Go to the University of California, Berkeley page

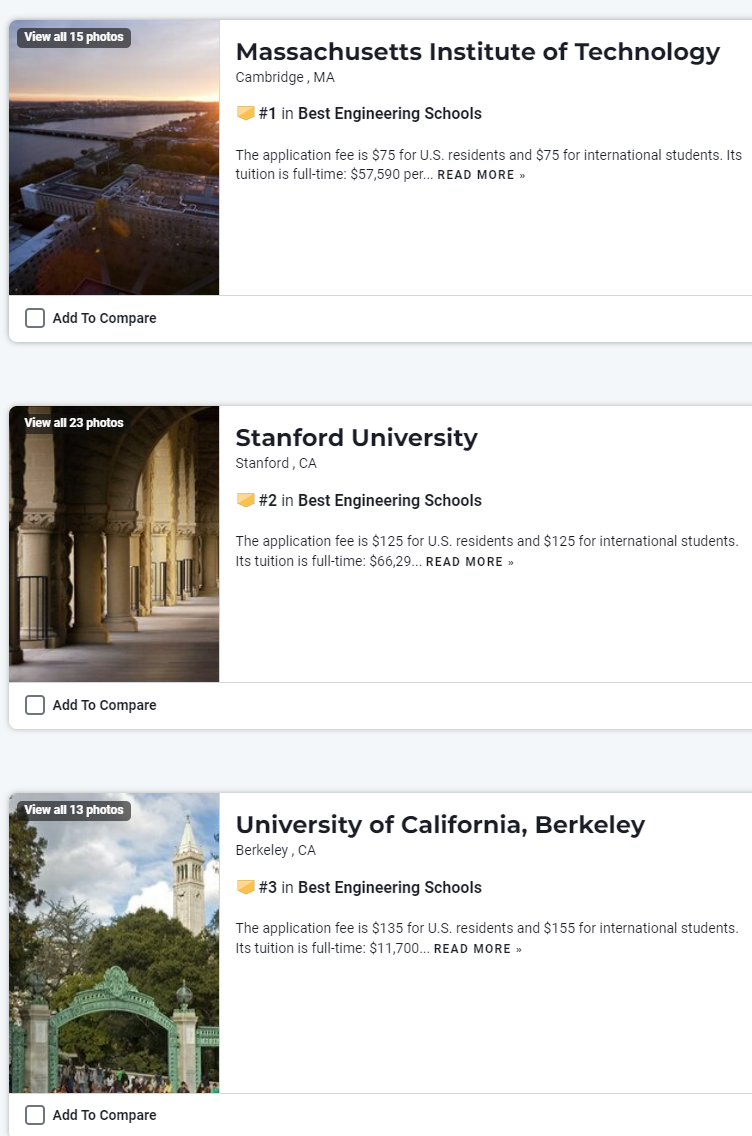click(x=440, y=825)
